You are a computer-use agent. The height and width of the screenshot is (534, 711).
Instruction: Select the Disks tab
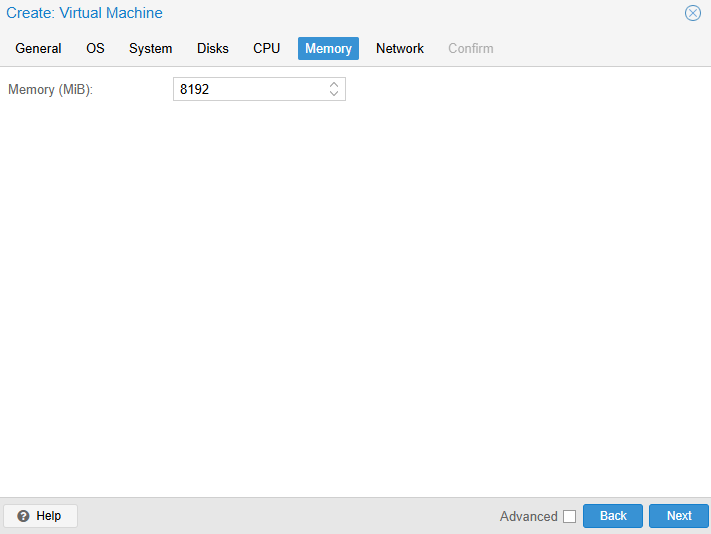212,48
